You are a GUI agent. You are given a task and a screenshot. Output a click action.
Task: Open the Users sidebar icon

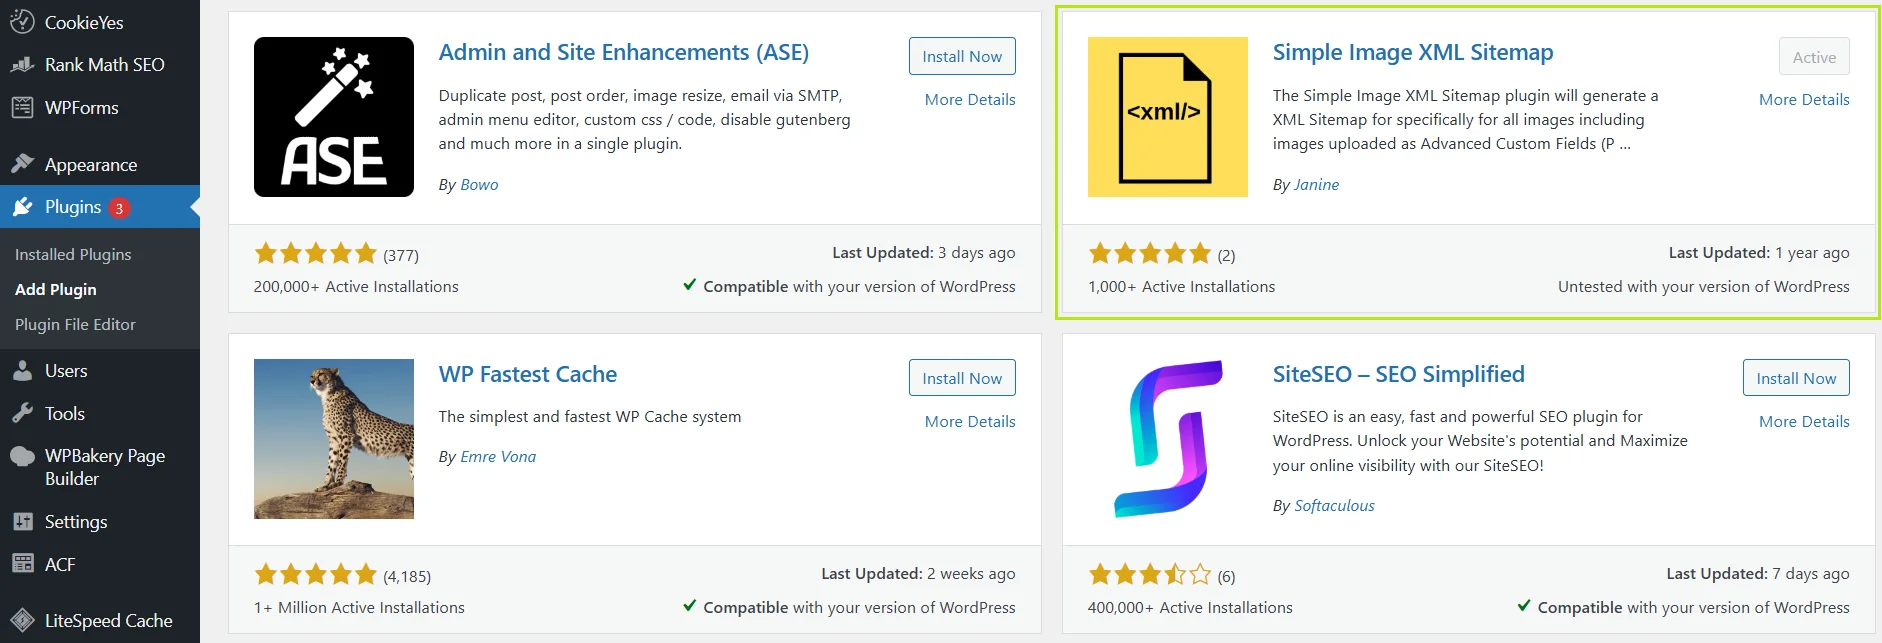point(21,370)
